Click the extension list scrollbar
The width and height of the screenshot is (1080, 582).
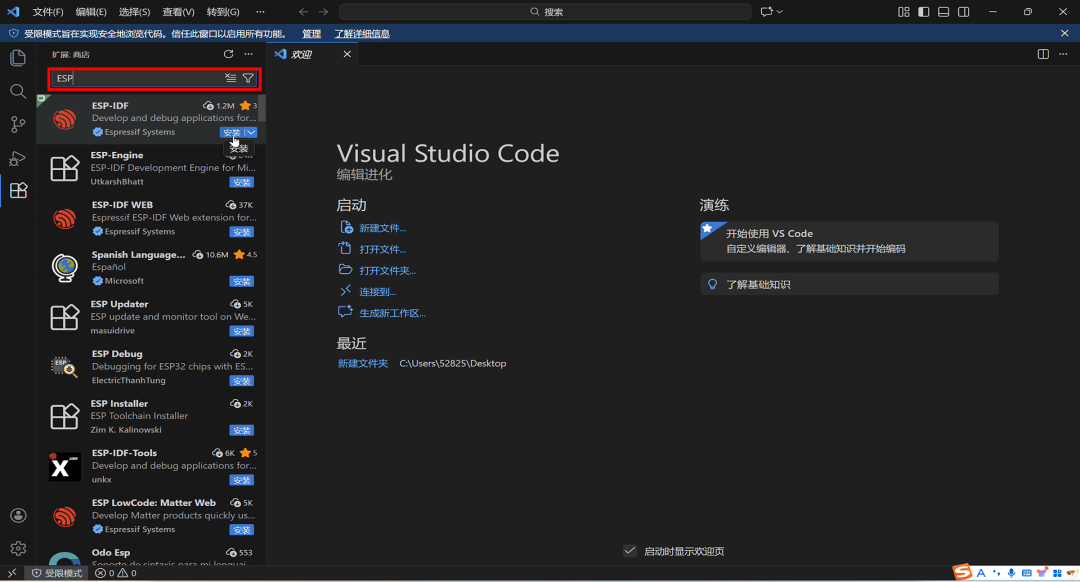click(262, 109)
